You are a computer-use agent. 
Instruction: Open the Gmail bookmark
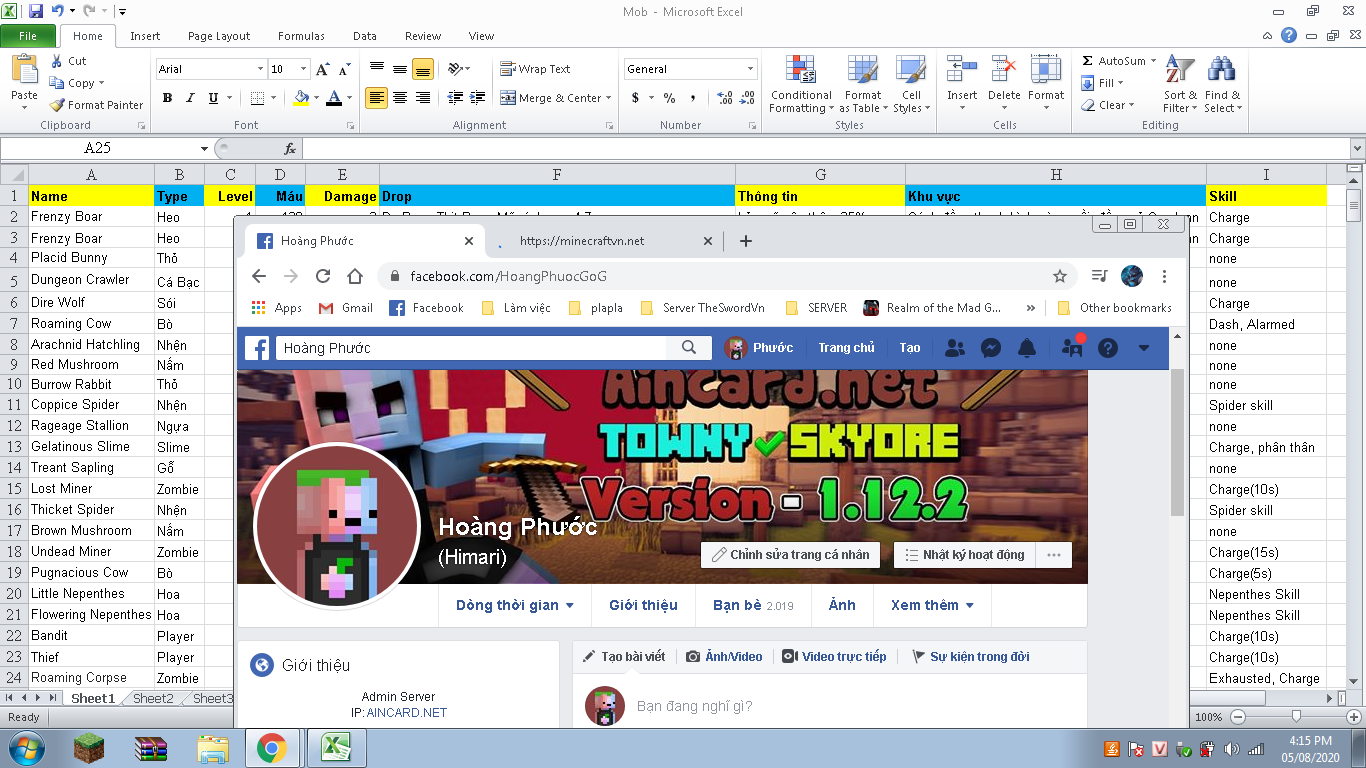(x=345, y=308)
